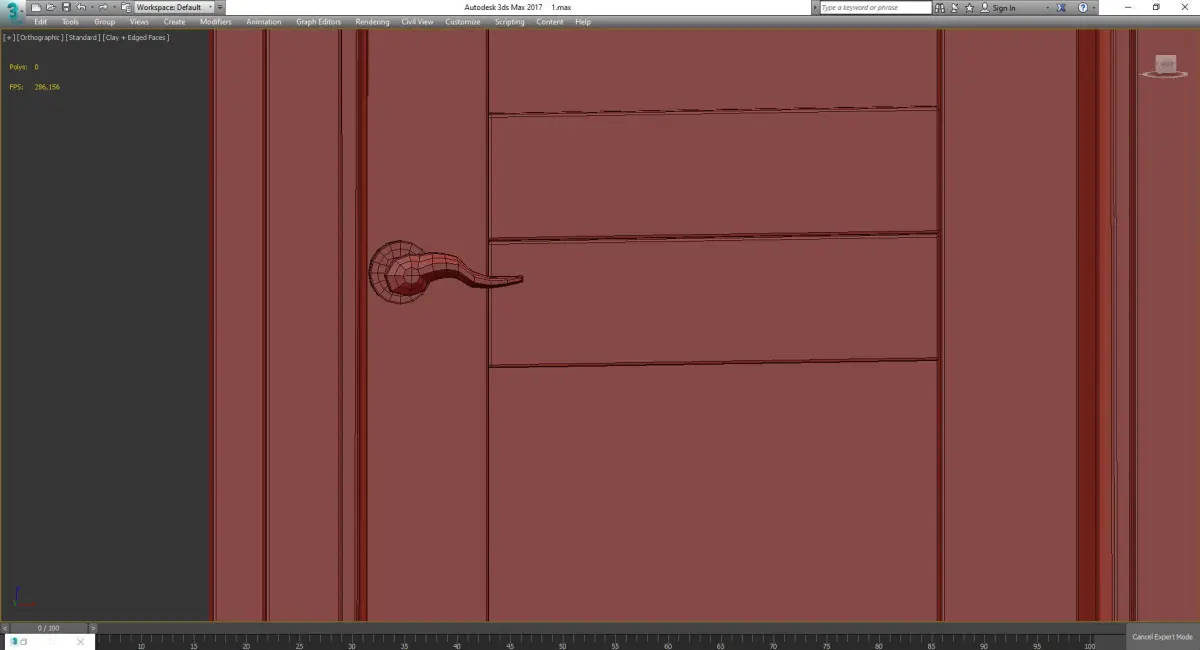The width and height of the screenshot is (1200, 650).
Task: Click frame 100 on the track bar
Action: [1091, 642]
